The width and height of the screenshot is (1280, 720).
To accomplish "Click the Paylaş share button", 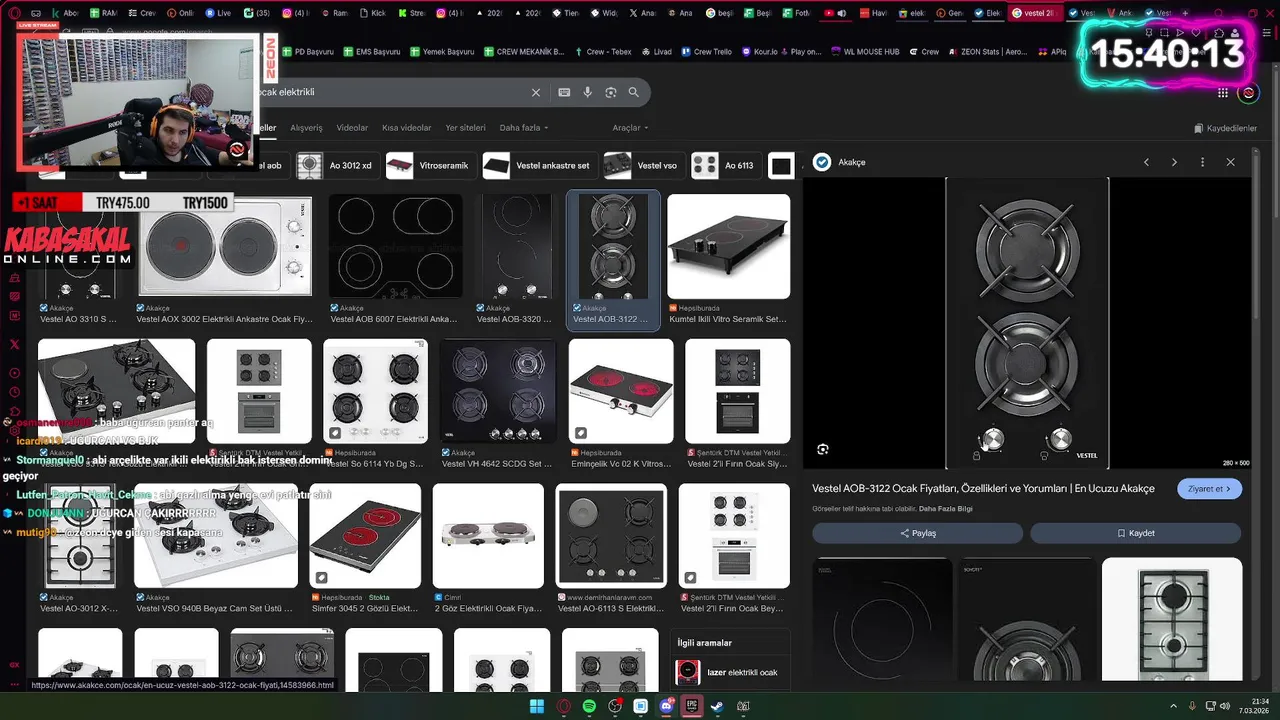I will (918, 533).
